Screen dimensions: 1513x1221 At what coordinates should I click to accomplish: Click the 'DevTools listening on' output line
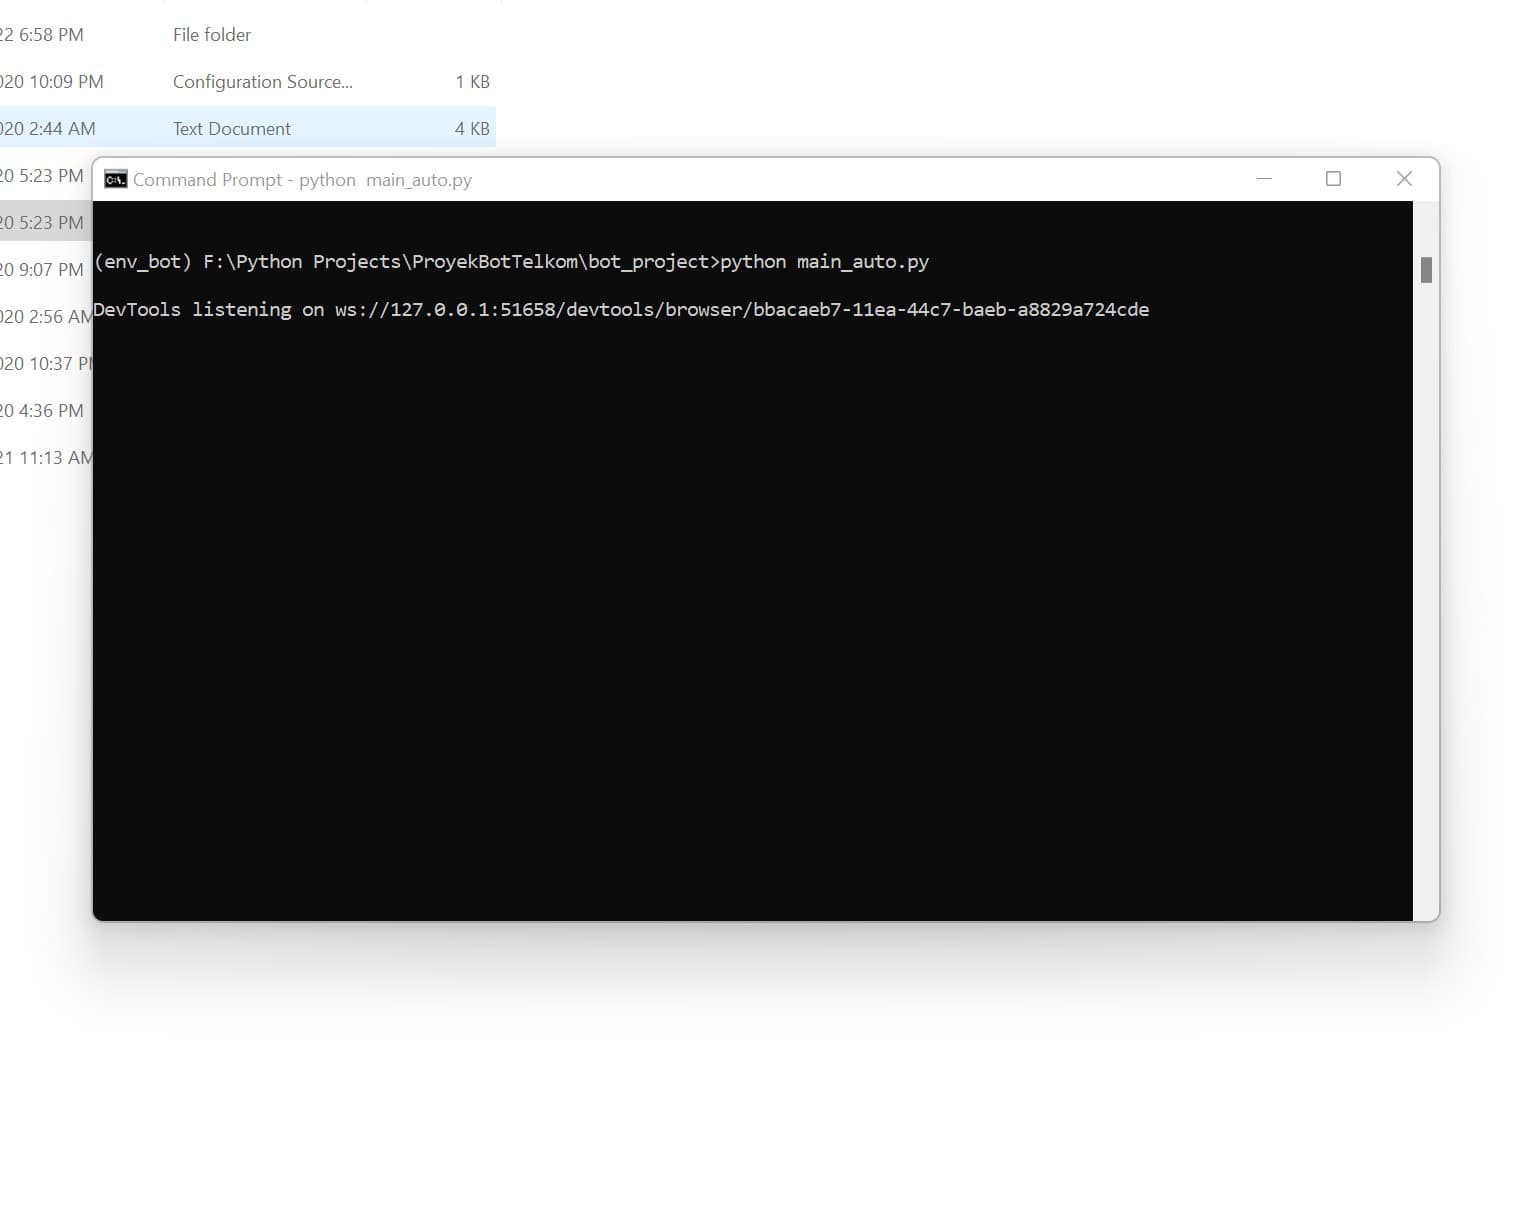coord(621,310)
